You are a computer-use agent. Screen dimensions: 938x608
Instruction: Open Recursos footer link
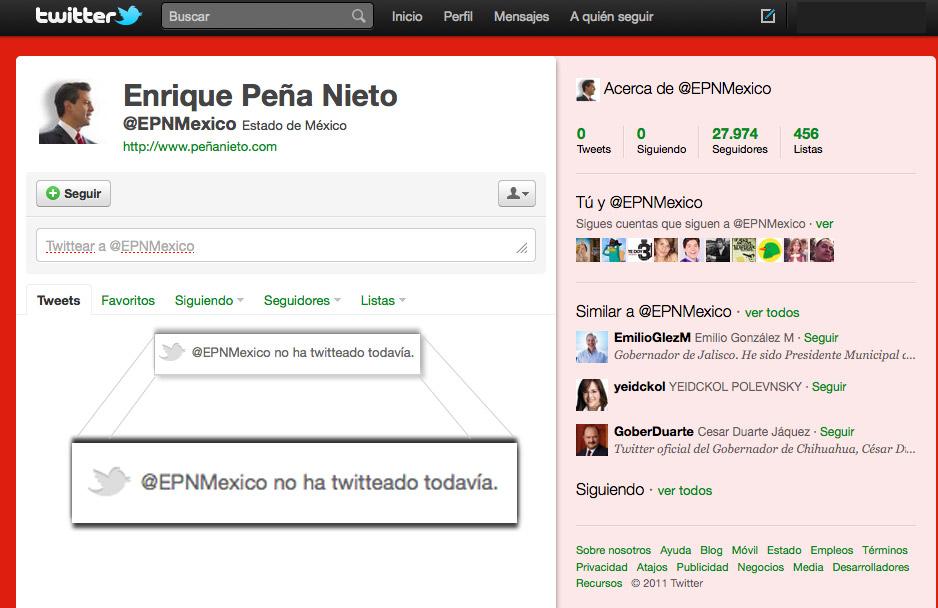point(599,583)
